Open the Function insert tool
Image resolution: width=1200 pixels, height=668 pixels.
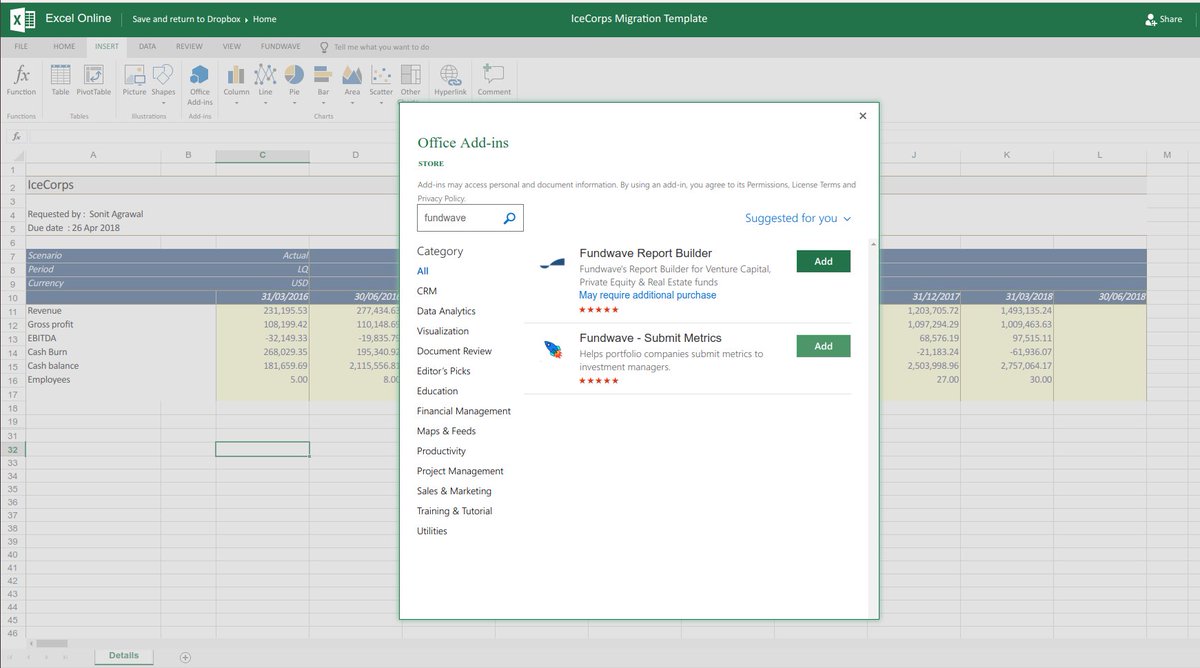point(21,81)
